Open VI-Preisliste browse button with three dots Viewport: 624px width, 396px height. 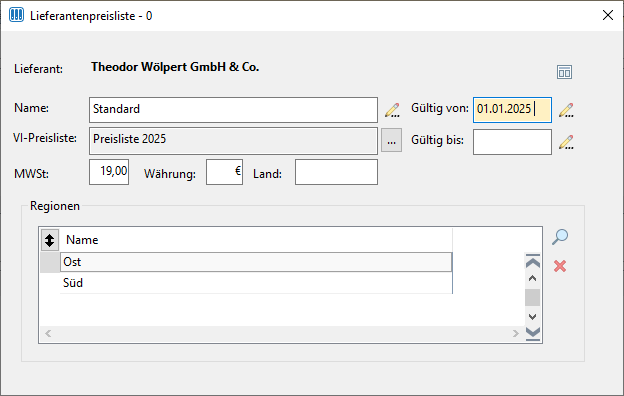[x=391, y=140]
